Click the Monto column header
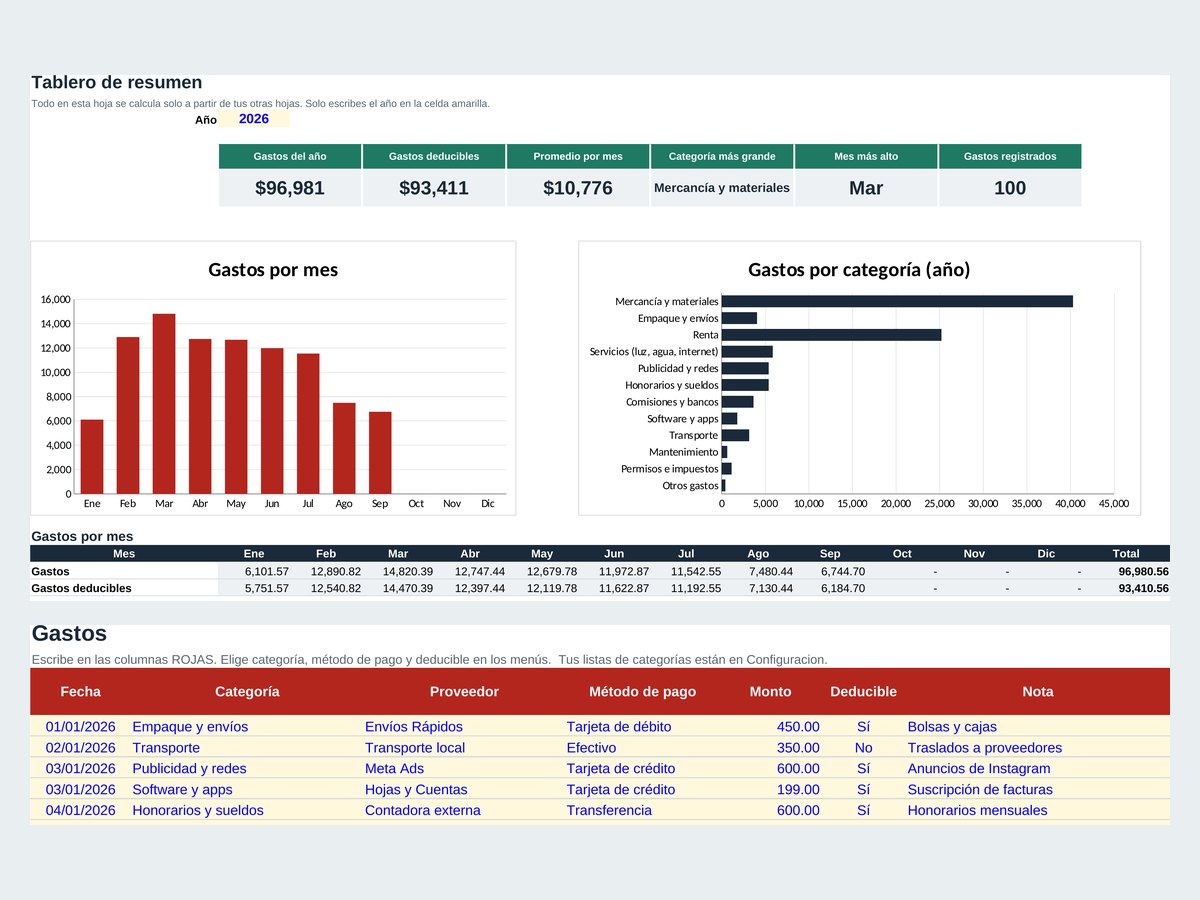1200x900 pixels. 771,691
